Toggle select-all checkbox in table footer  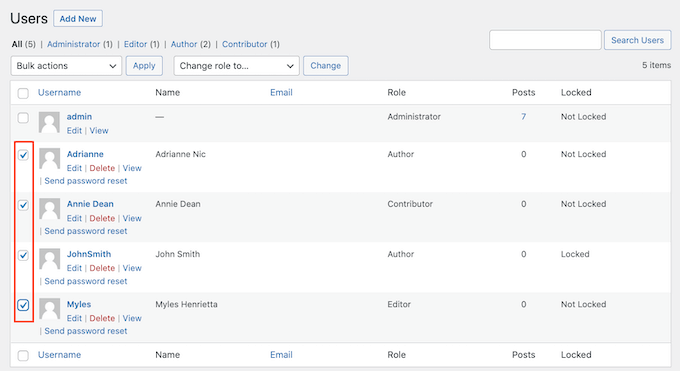pos(23,355)
